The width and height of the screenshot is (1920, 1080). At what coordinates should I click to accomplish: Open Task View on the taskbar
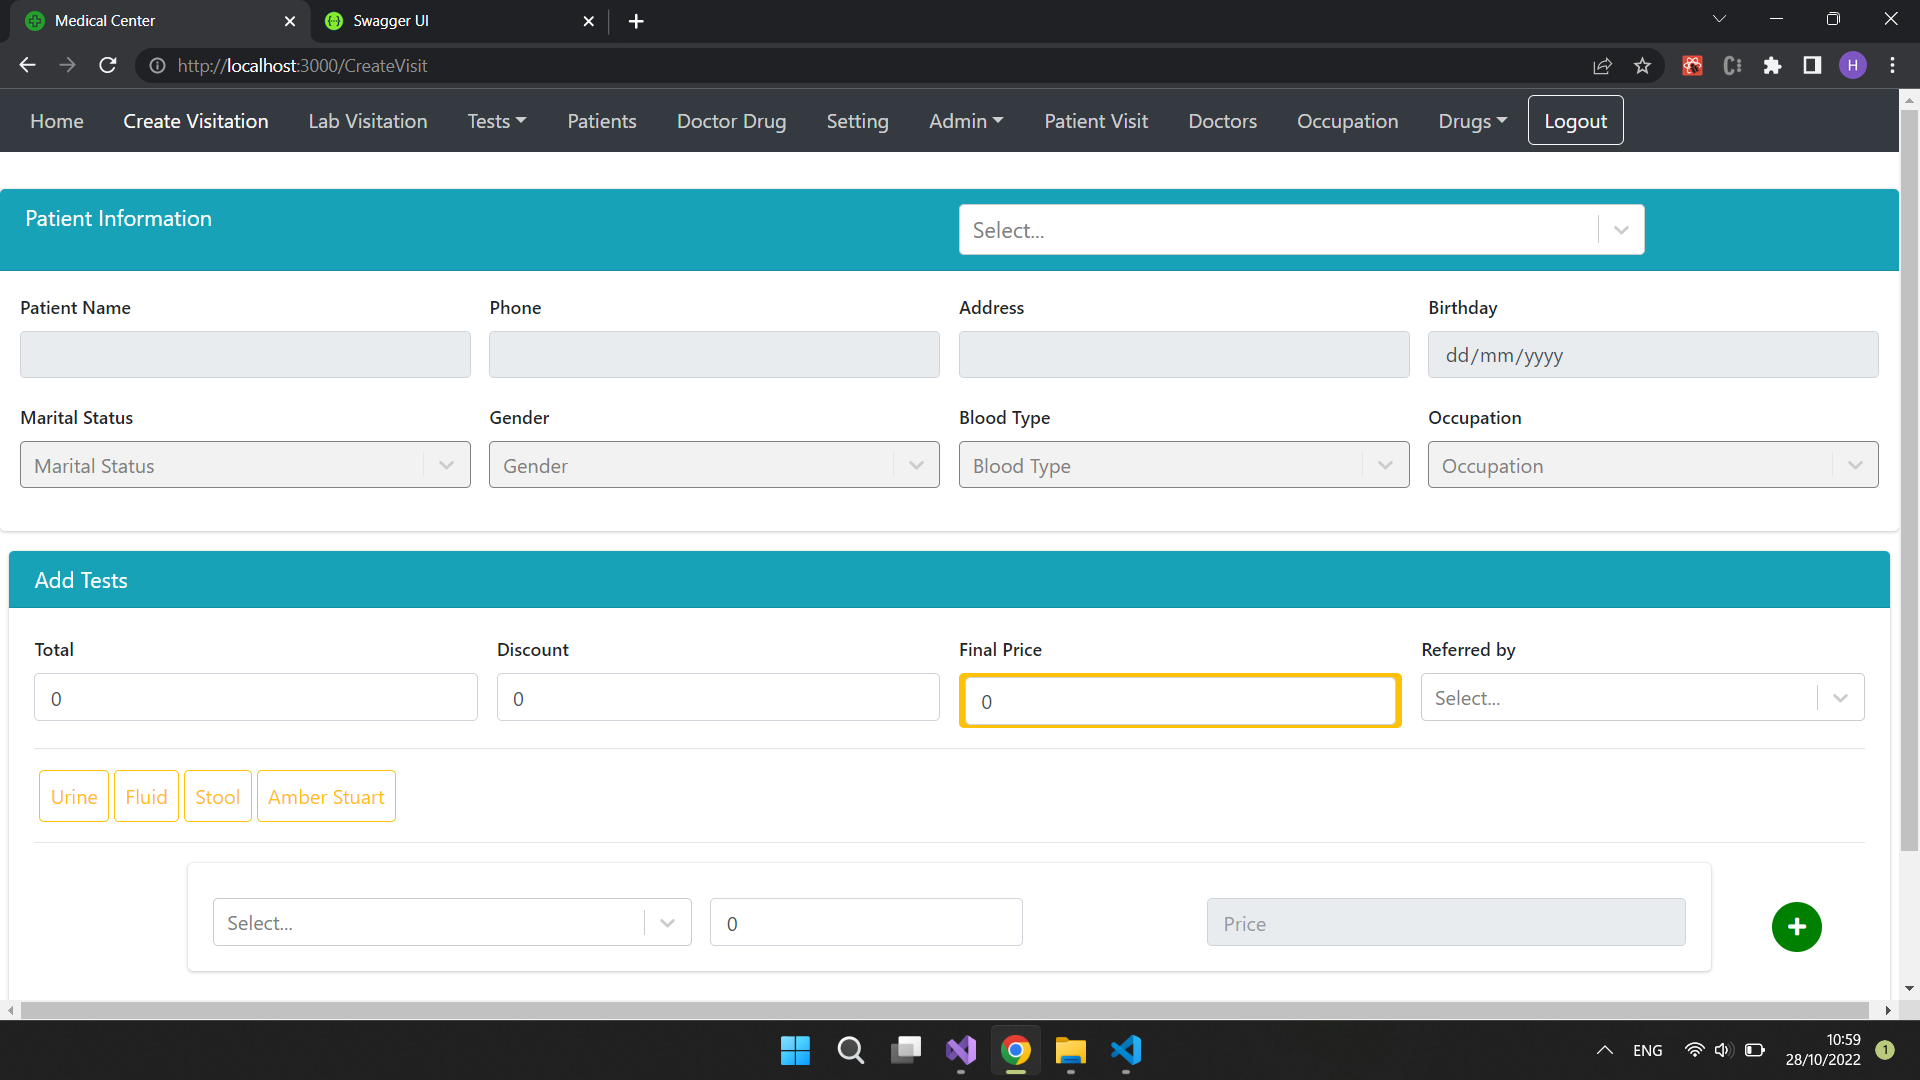click(906, 1050)
